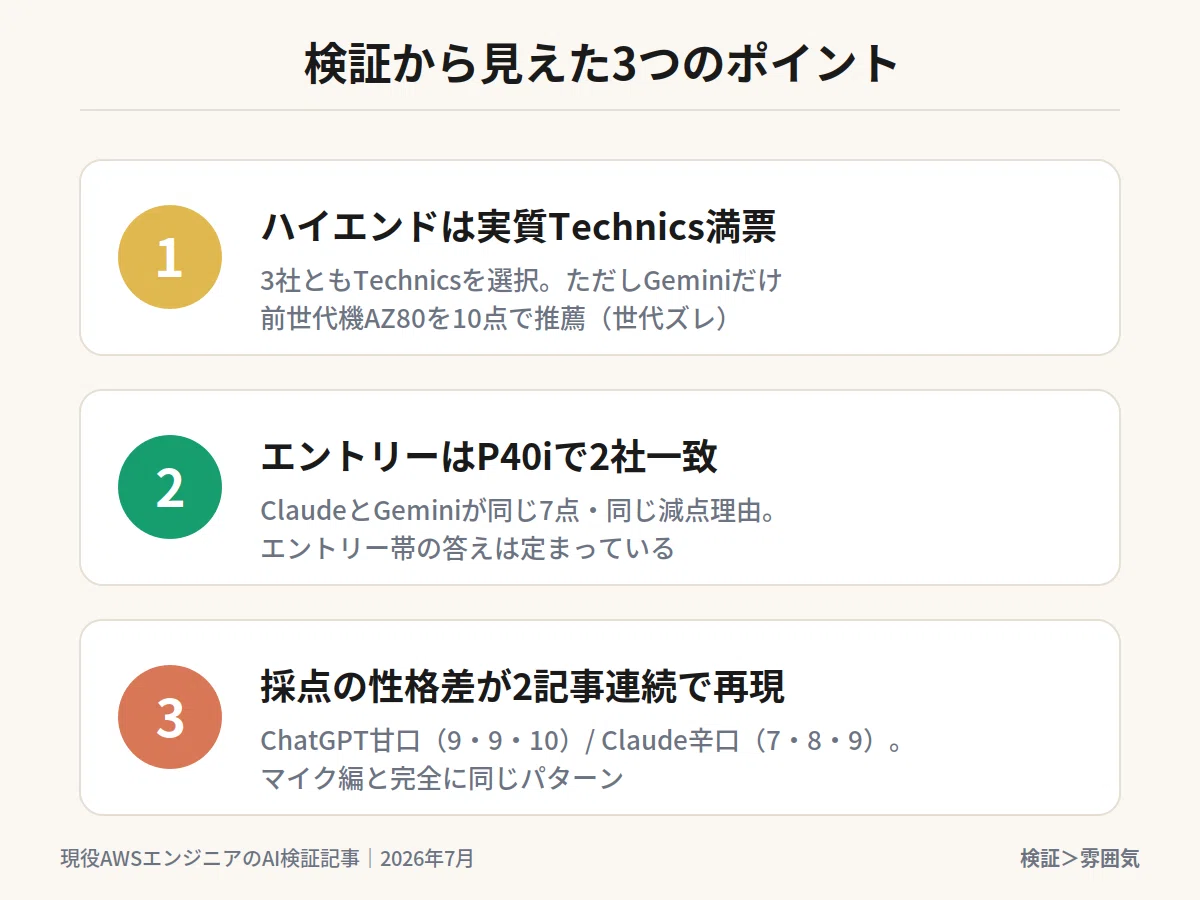Click the green number 2 circle
This screenshot has height=900, width=1200.
click(170, 487)
